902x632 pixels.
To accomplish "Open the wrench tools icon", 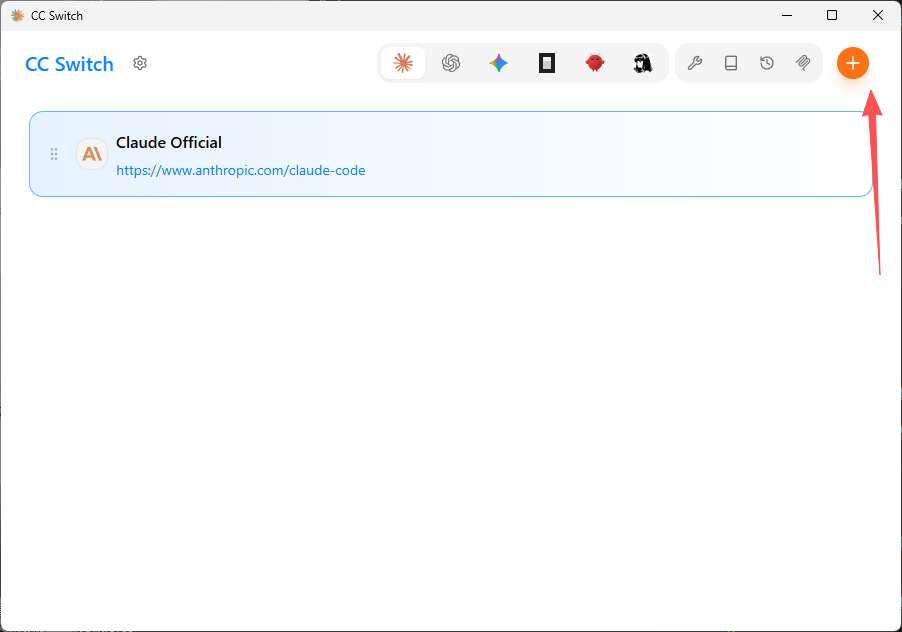I will [x=695, y=63].
